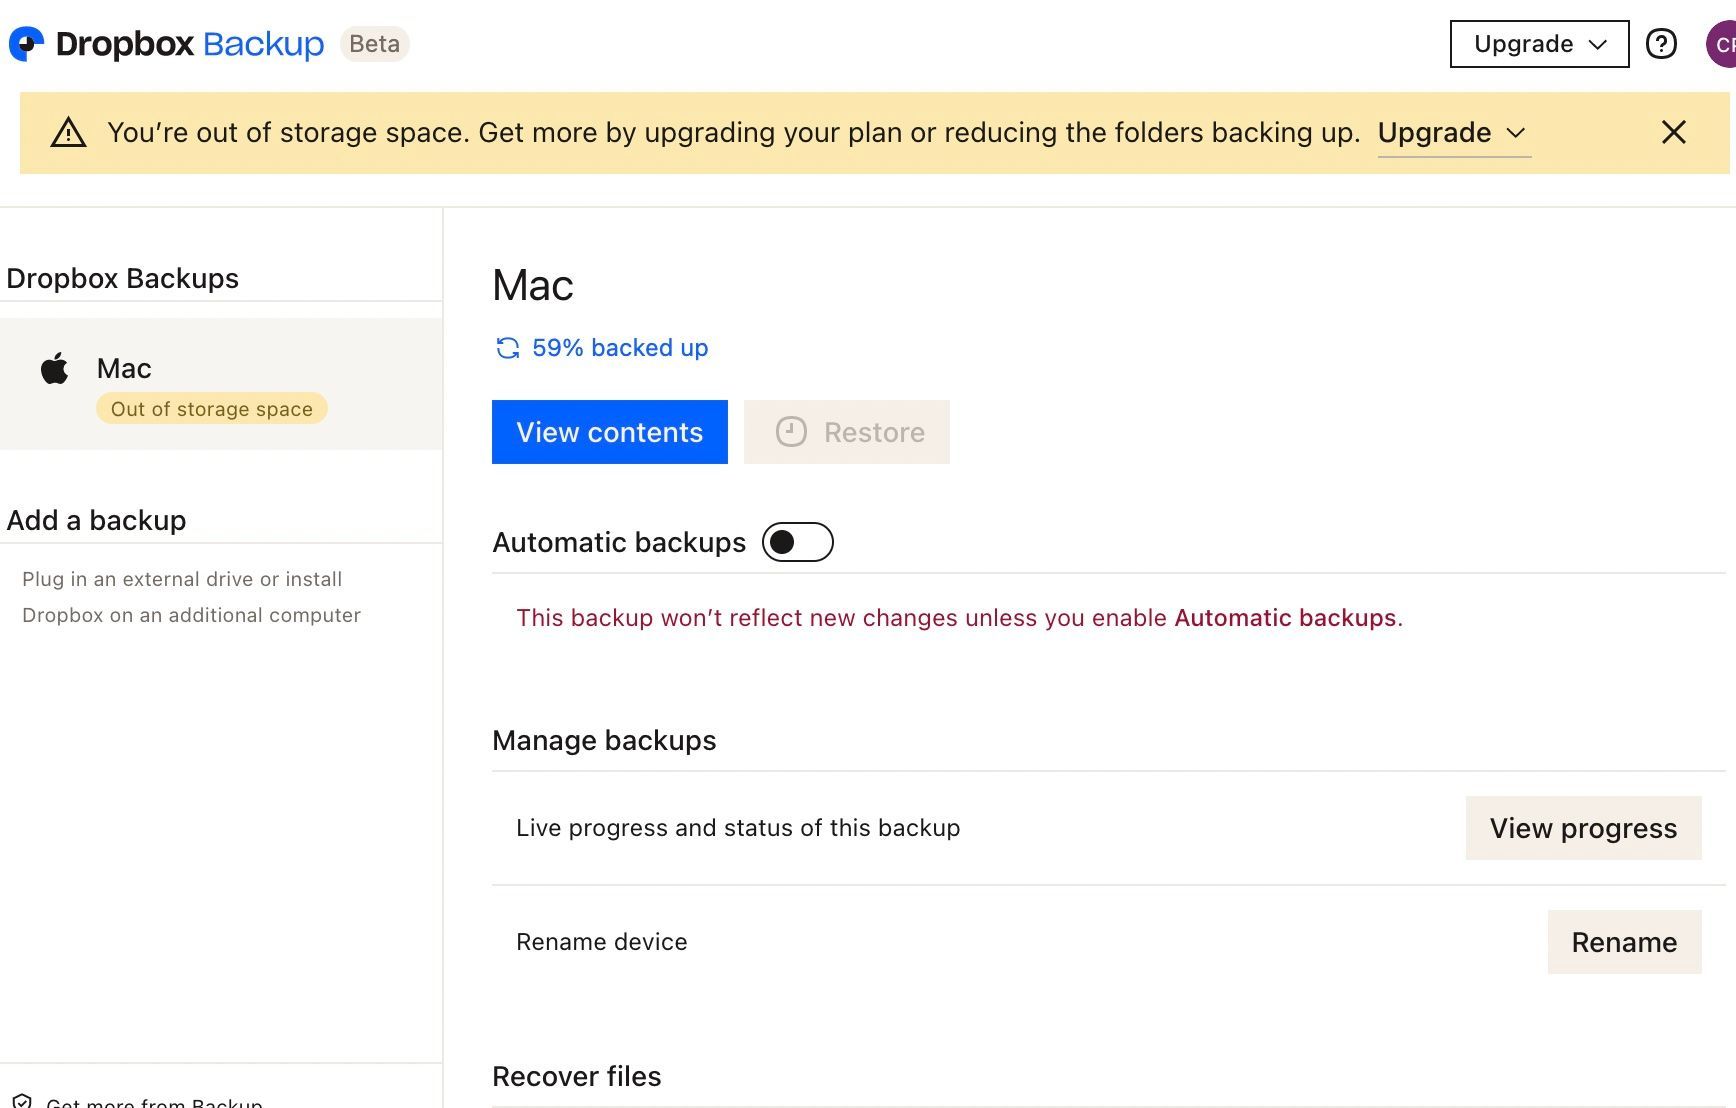Dismiss the out of storage banner
The height and width of the screenshot is (1108, 1736).
click(1673, 132)
